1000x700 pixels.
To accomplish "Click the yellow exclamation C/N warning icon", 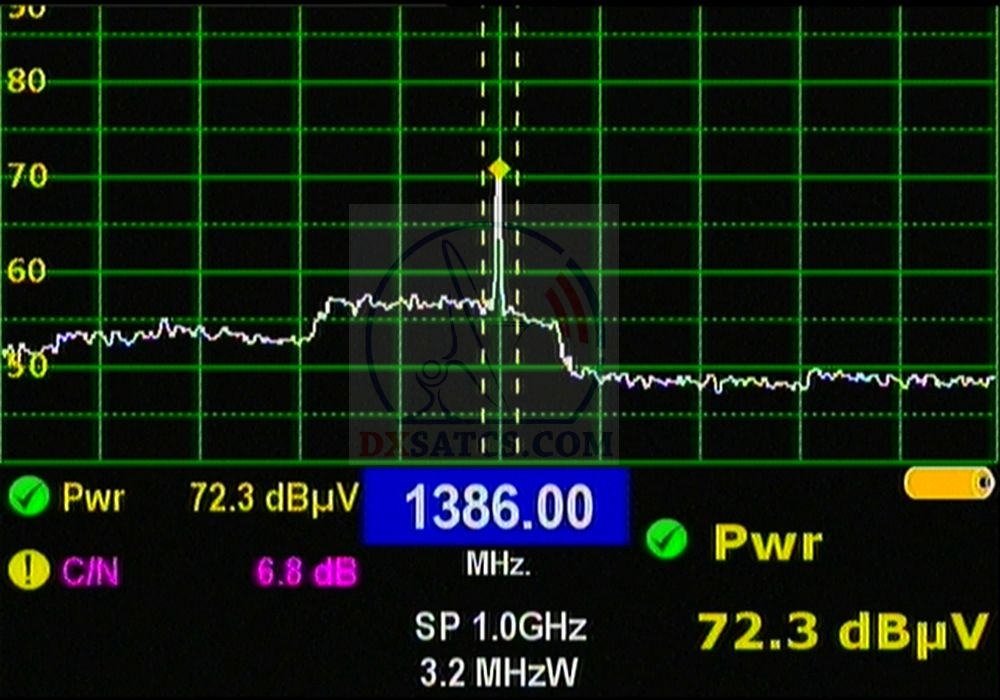I will [x=30, y=571].
